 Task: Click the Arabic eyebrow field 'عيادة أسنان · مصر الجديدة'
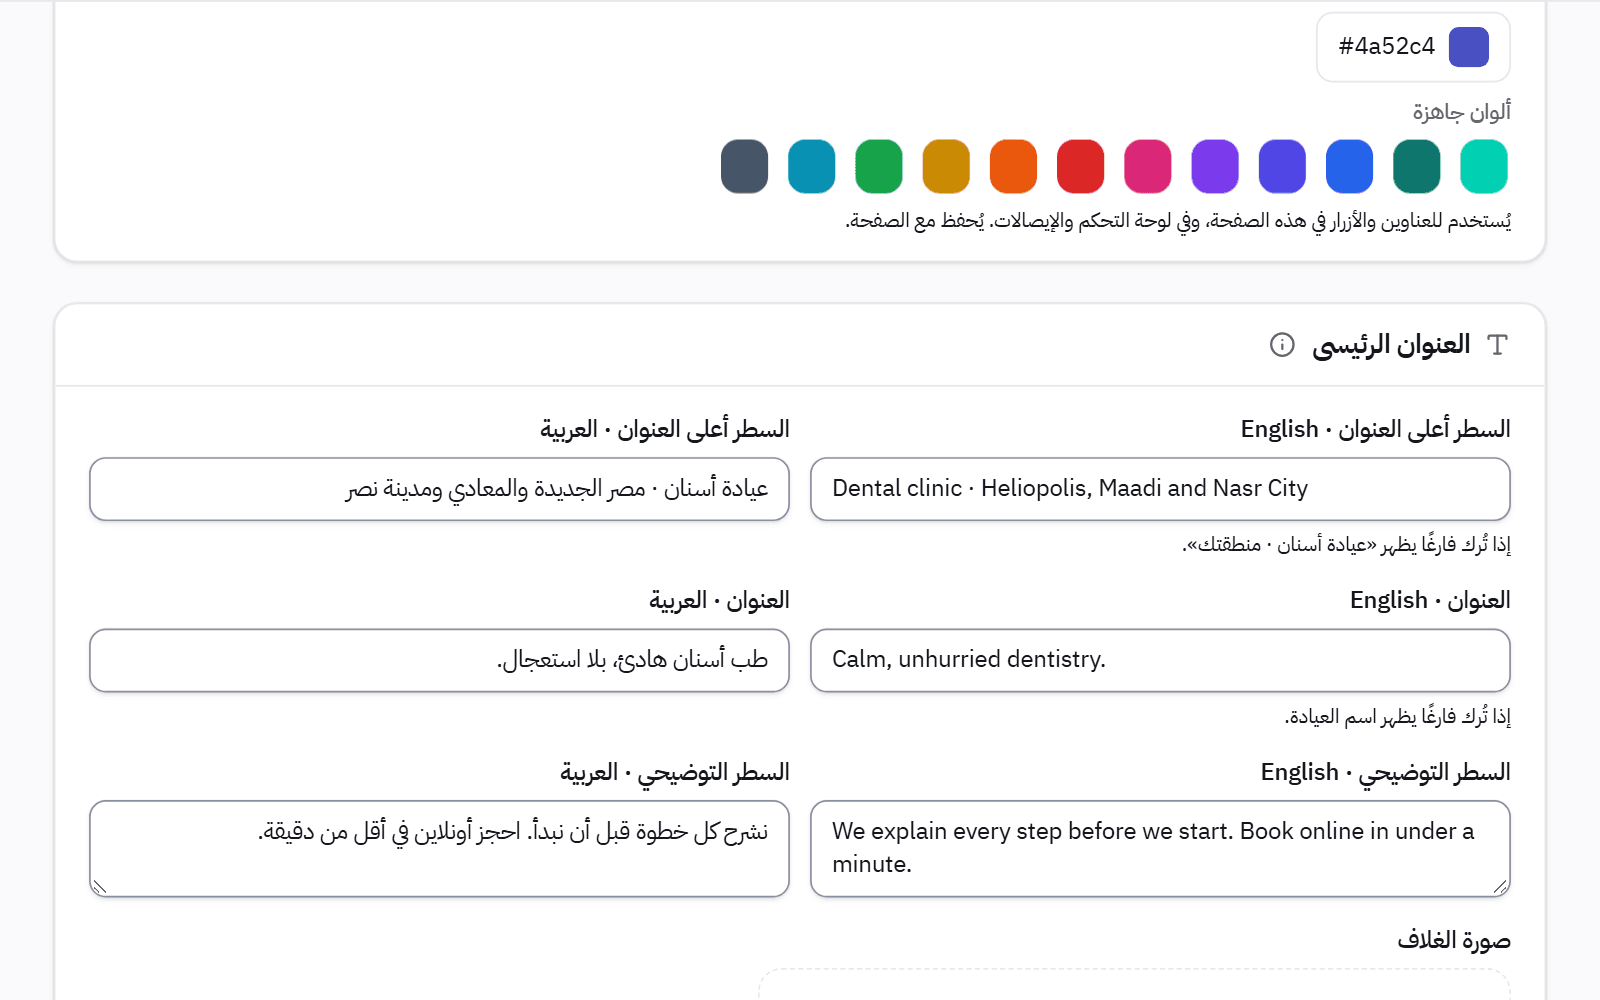[439, 489]
